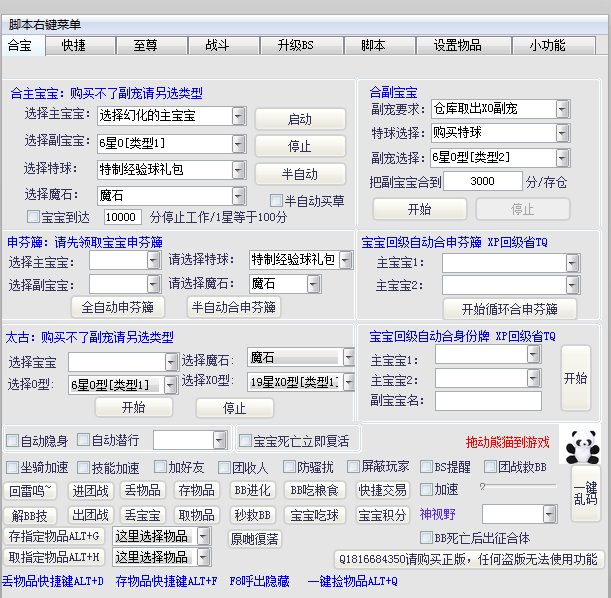The width and height of the screenshot is (611, 598).
Task: Select the 战斗 tab
Action: (x=224, y=46)
